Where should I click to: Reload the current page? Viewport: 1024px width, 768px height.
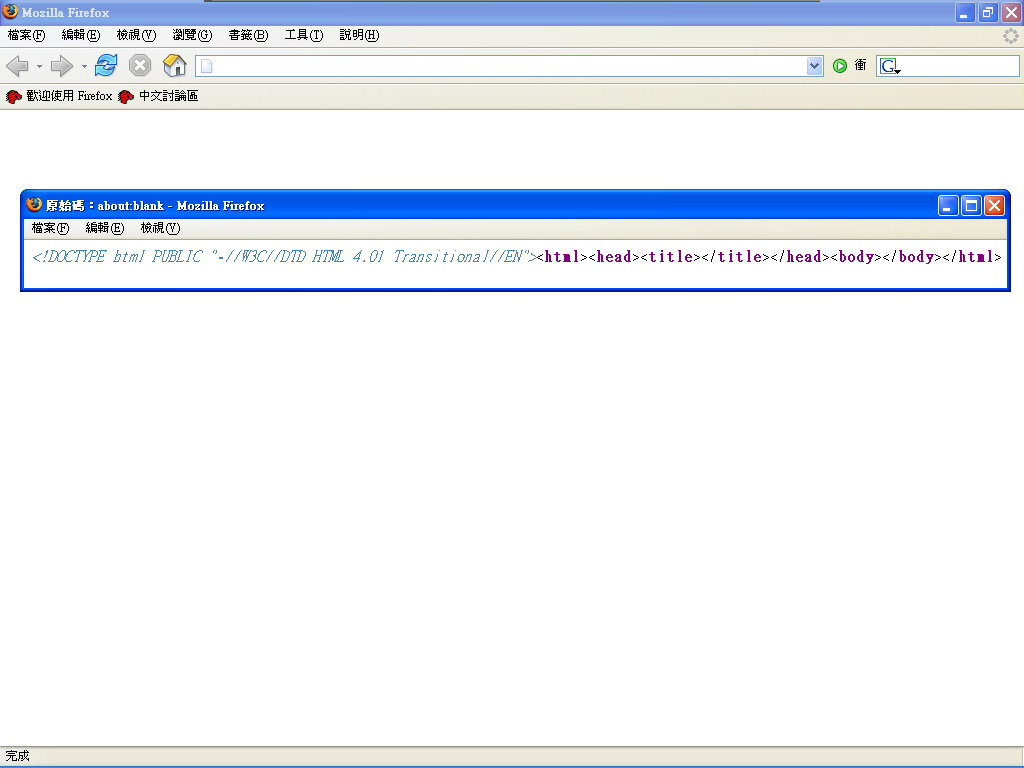click(106, 66)
